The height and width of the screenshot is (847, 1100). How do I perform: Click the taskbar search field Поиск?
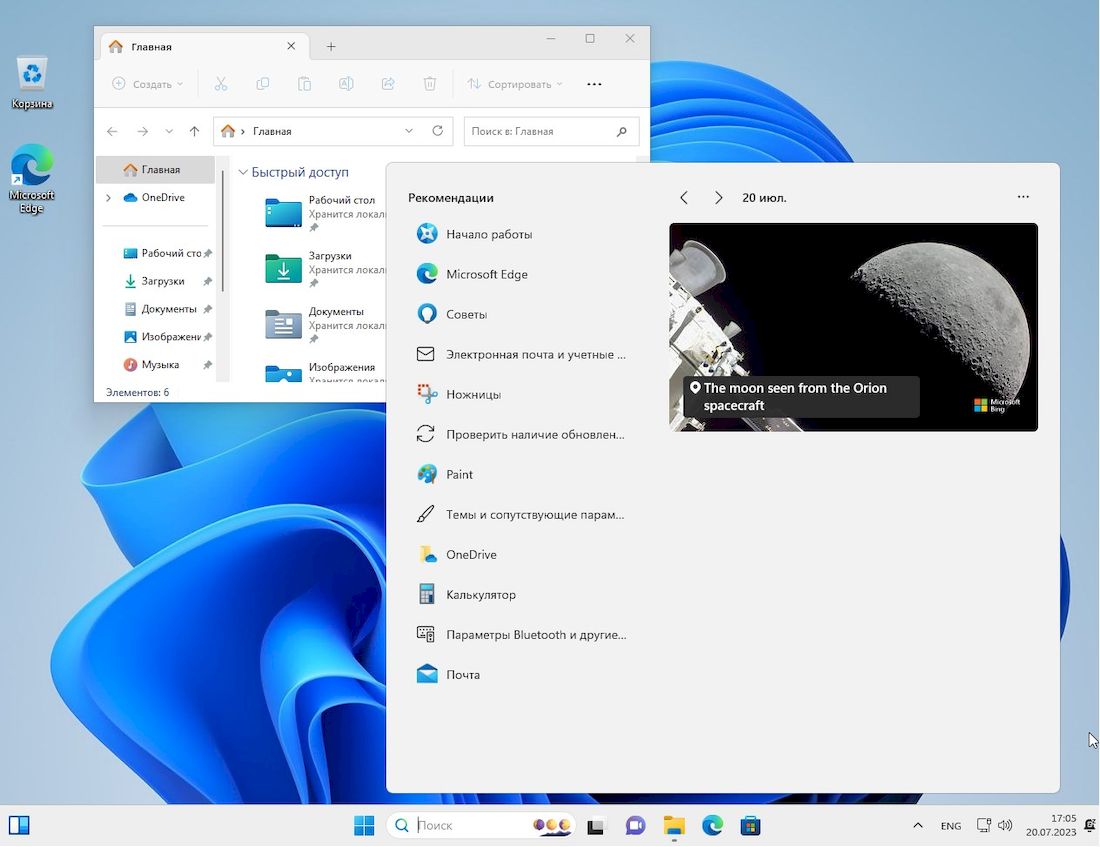(470, 825)
